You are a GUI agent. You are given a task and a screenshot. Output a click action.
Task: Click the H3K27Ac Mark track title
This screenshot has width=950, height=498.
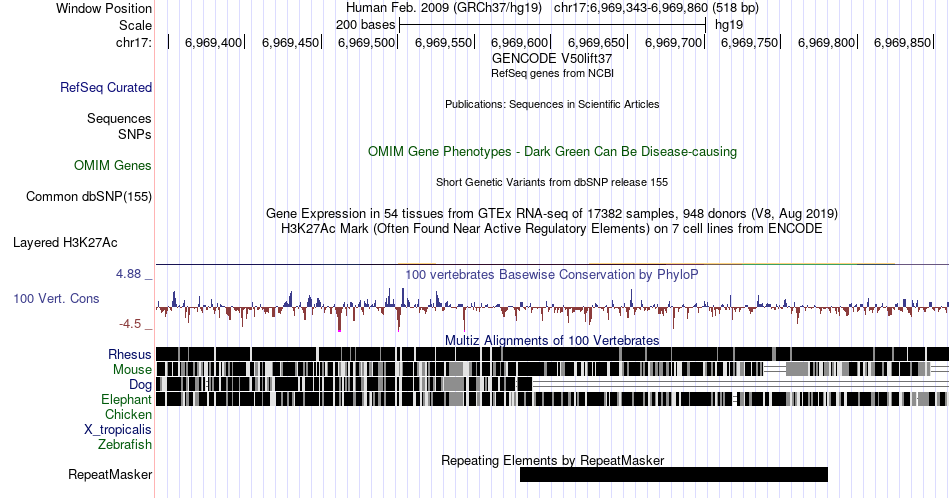(552, 228)
